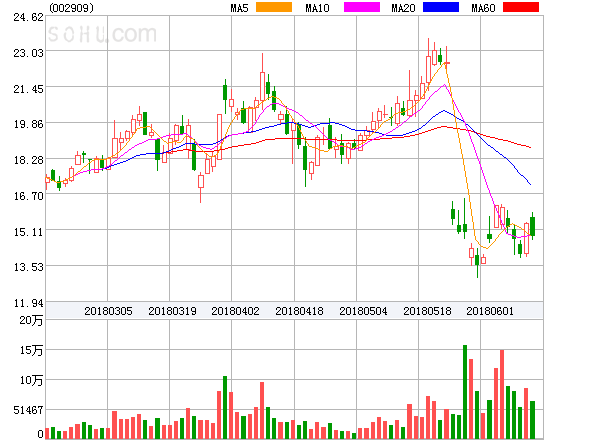
Task: Click the 20180418 date label
Action: coord(299,311)
